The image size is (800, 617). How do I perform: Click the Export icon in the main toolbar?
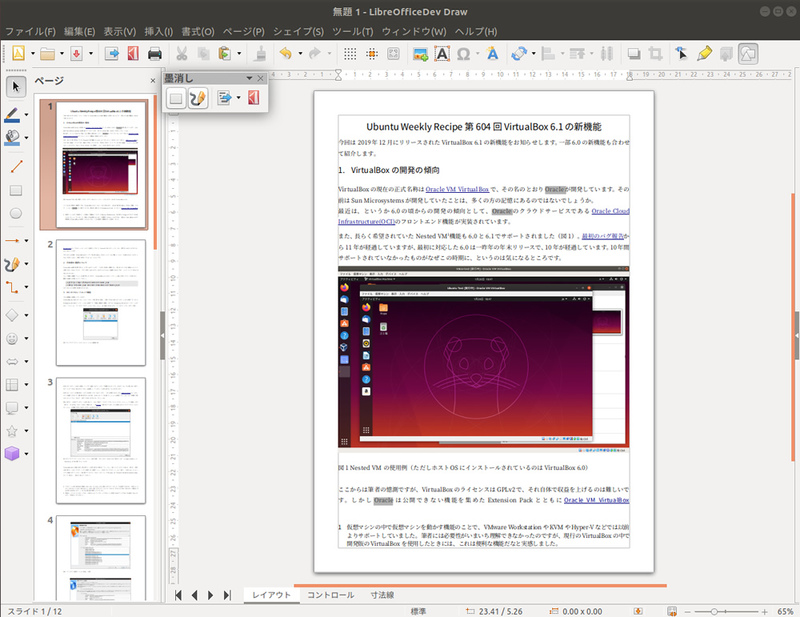point(112,53)
